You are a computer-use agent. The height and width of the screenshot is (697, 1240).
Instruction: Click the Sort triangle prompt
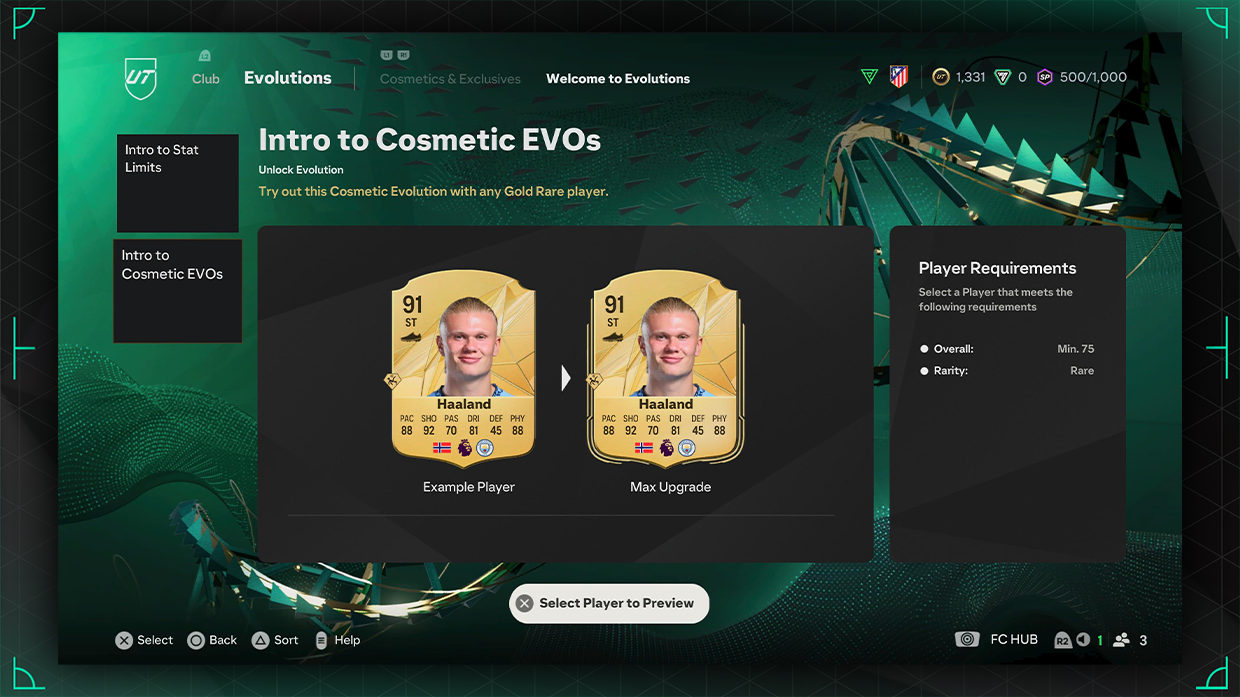tap(275, 640)
